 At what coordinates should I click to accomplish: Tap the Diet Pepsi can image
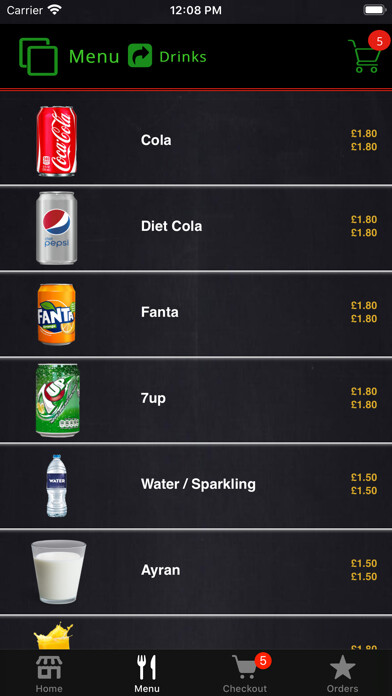click(x=56, y=228)
